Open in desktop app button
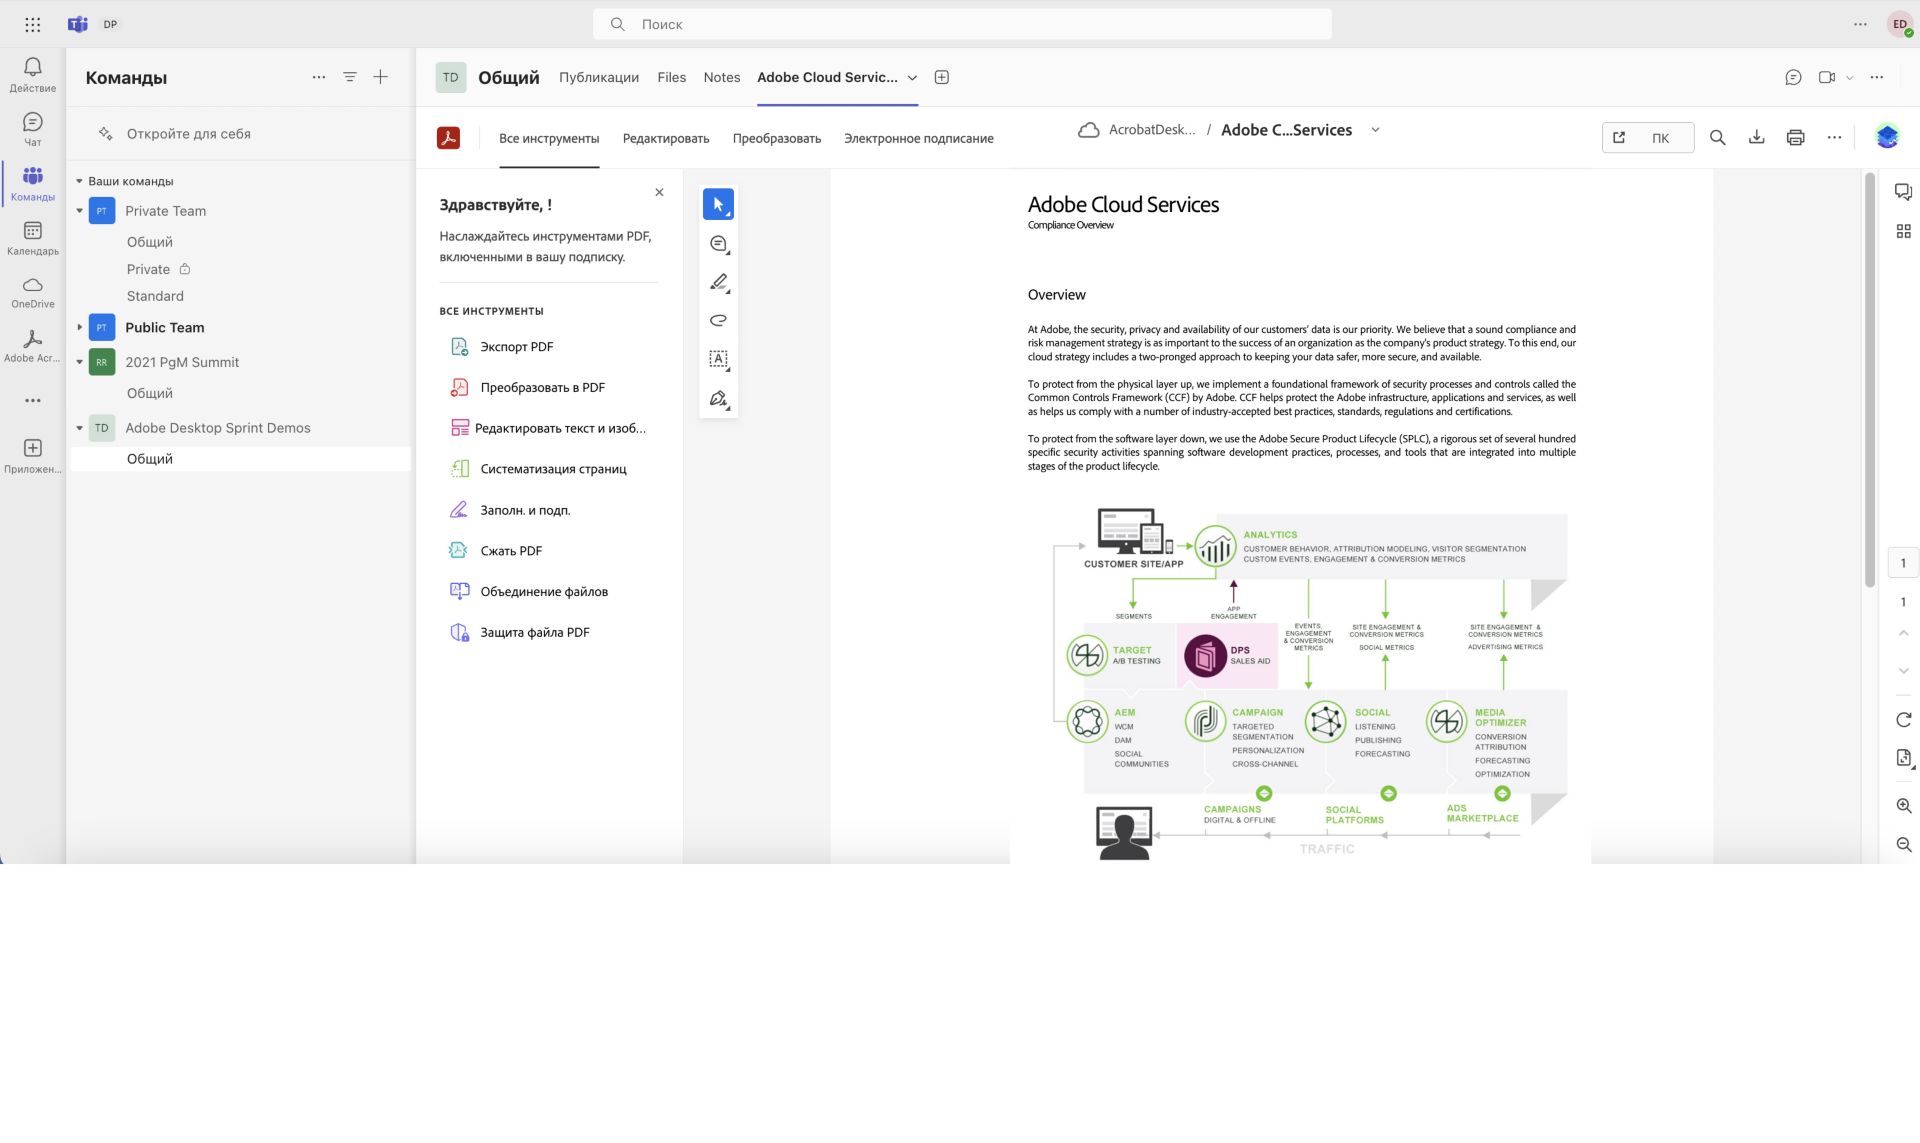The width and height of the screenshot is (1920, 1143). click(1647, 137)
